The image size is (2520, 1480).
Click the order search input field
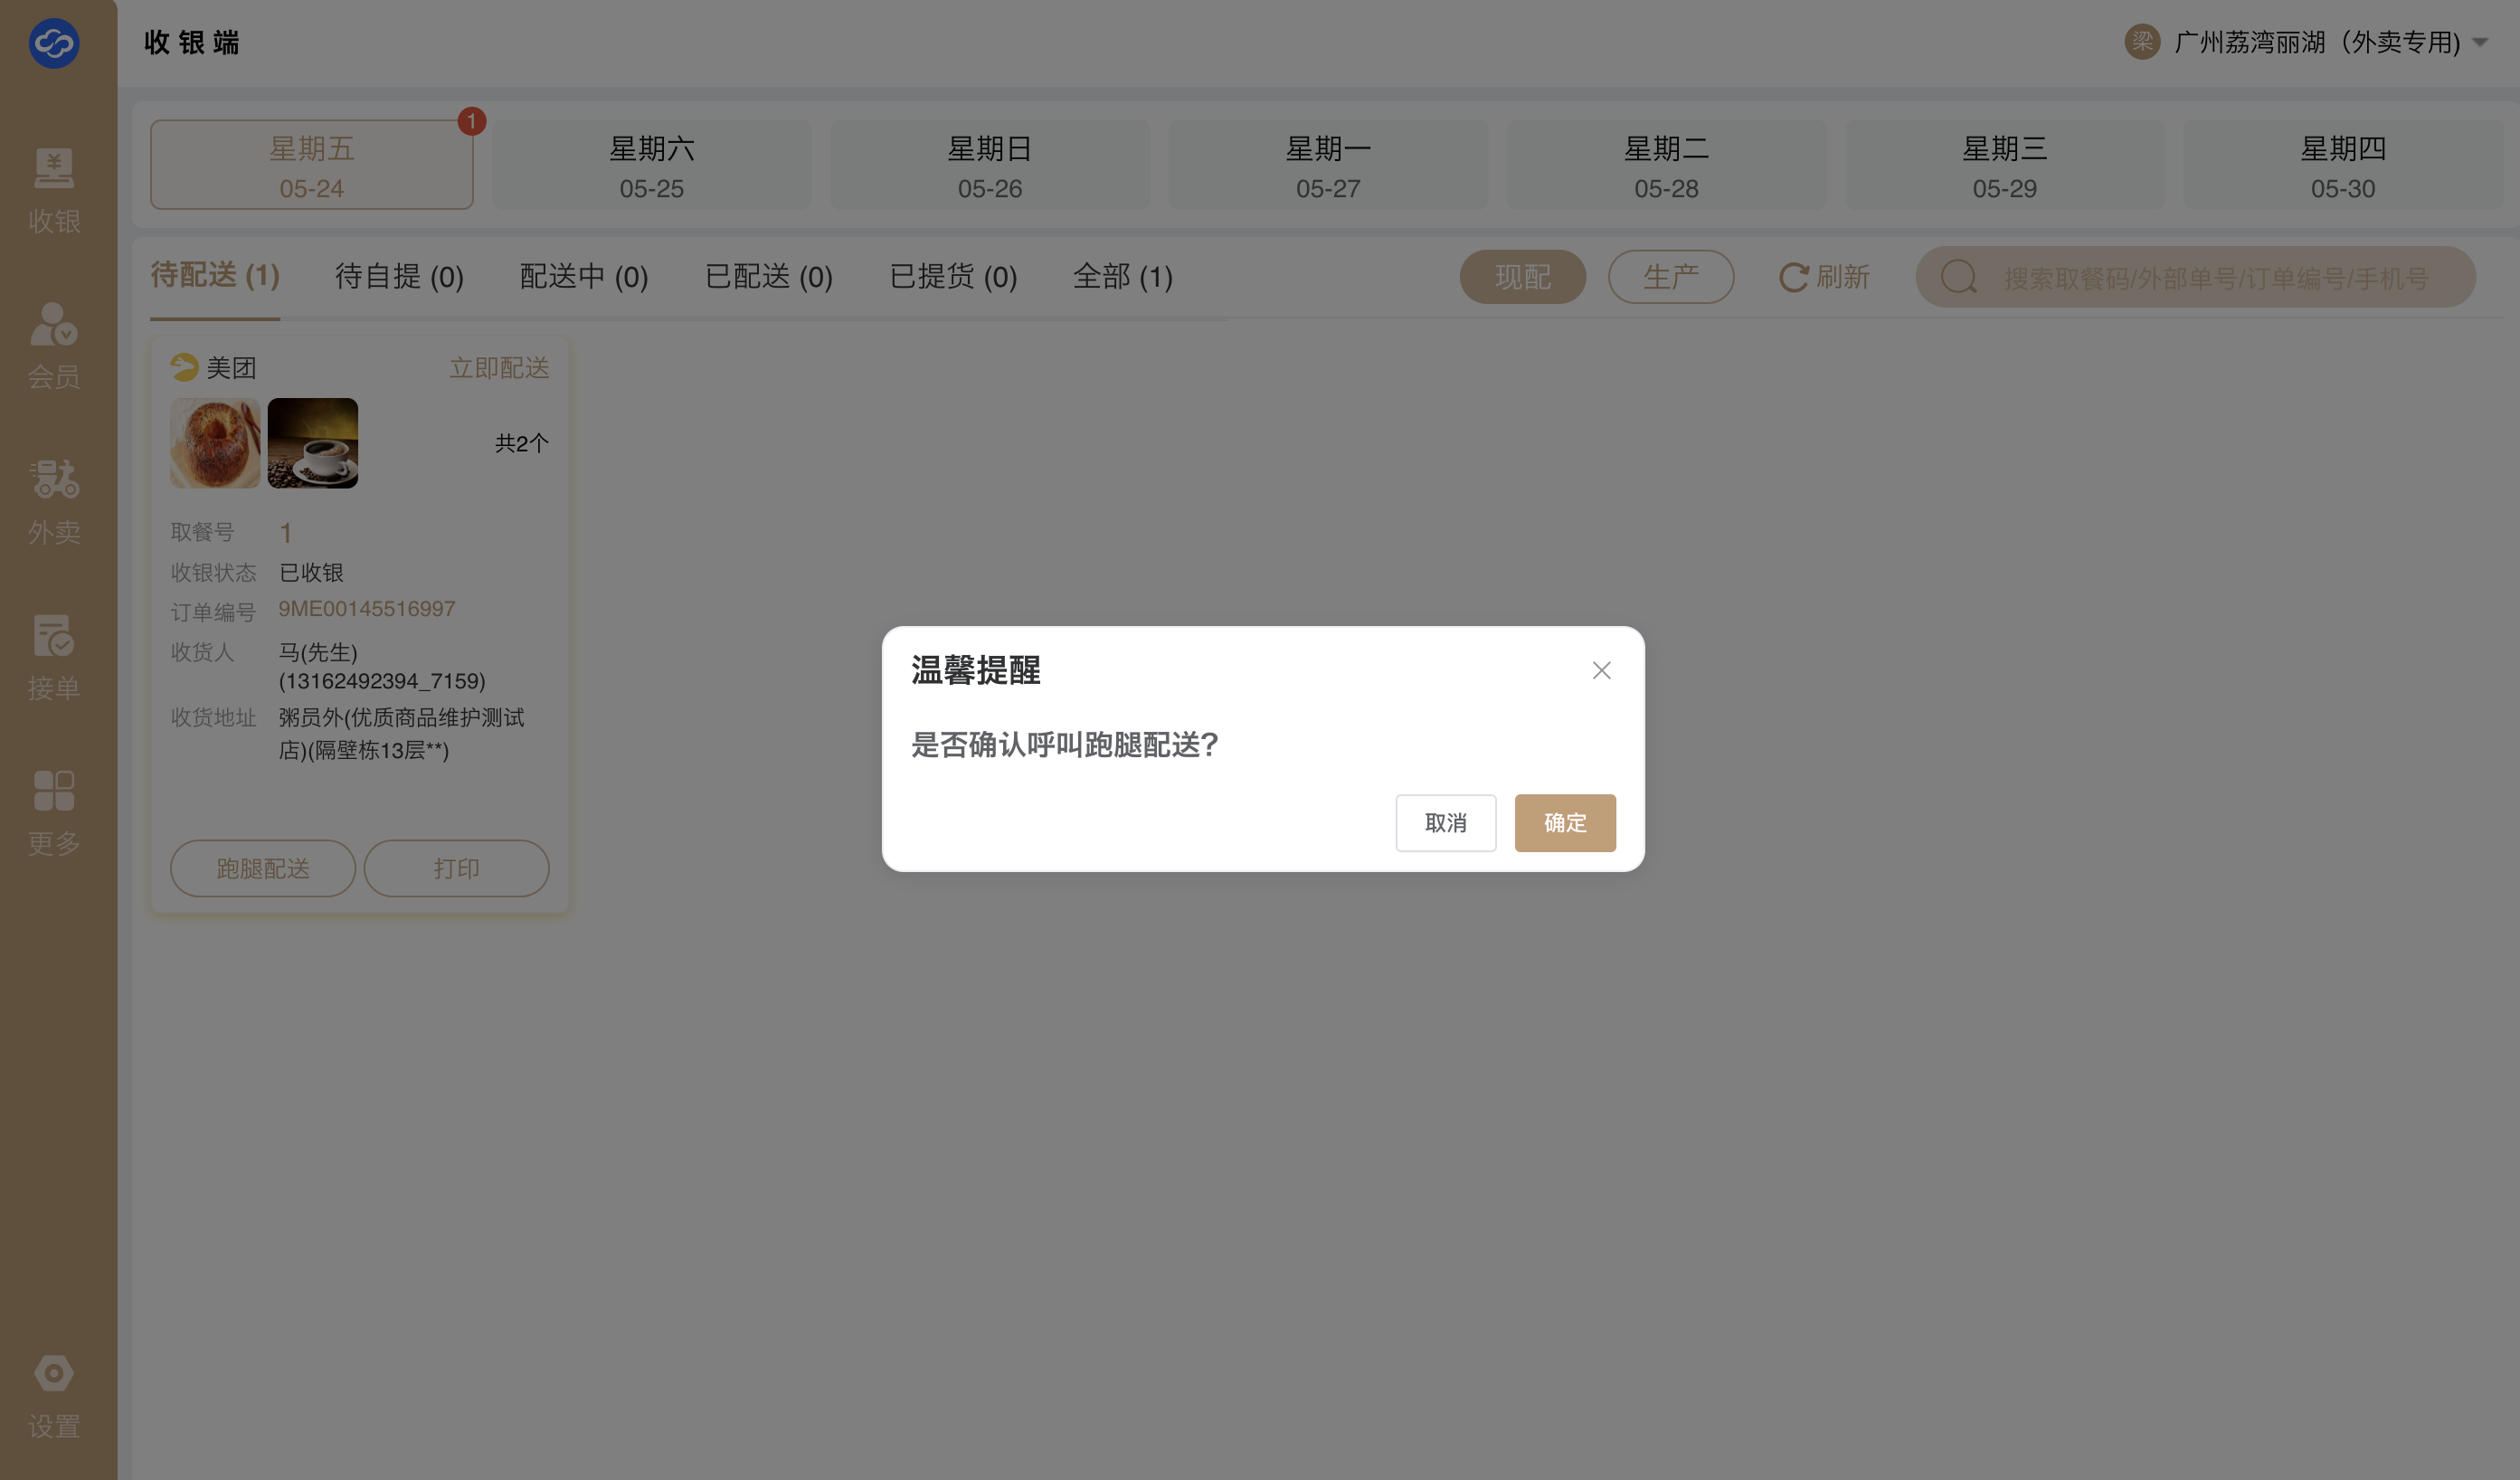pos(2215,278)
